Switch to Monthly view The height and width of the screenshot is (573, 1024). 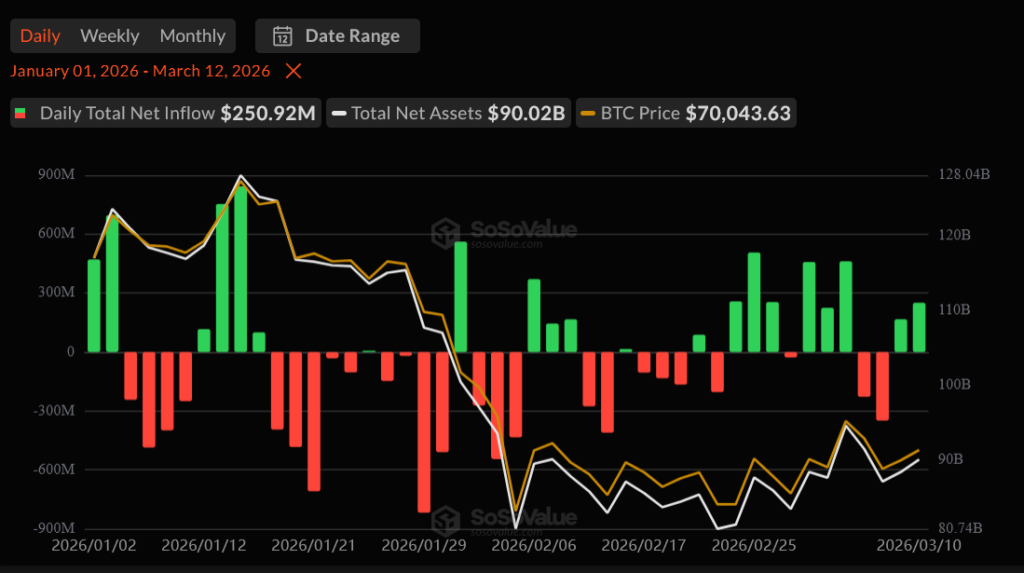(x=193, y=36)
